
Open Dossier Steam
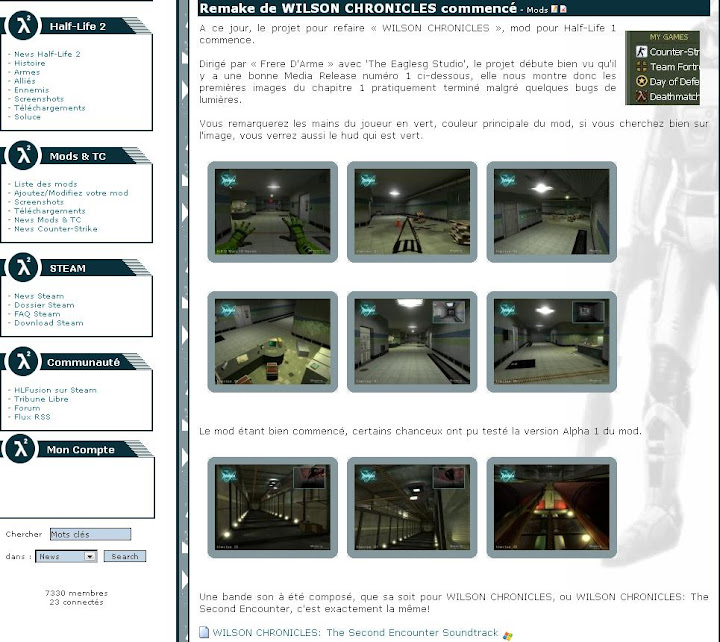pyautogui.click(x=44, y=305)
